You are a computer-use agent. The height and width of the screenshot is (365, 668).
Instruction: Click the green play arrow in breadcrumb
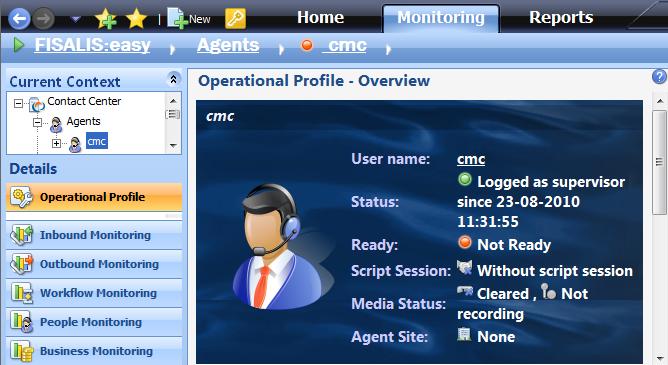[18, 45]
